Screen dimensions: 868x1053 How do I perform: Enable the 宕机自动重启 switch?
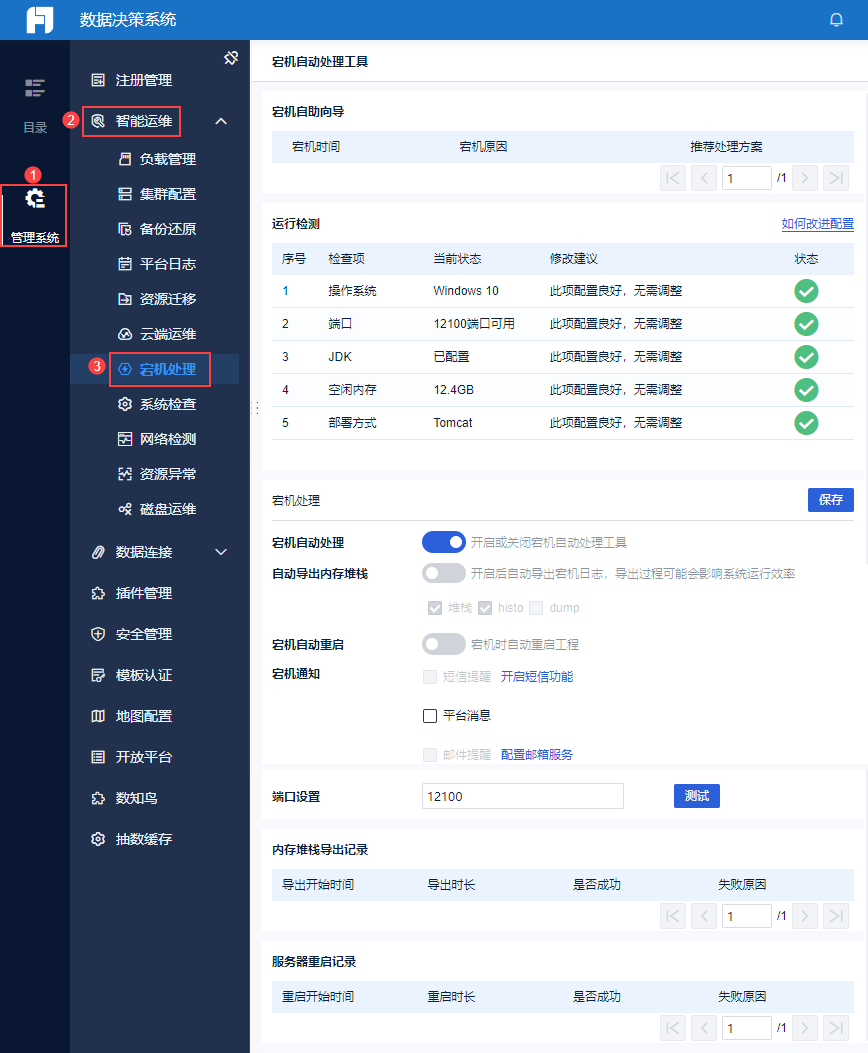pos(444,644)
